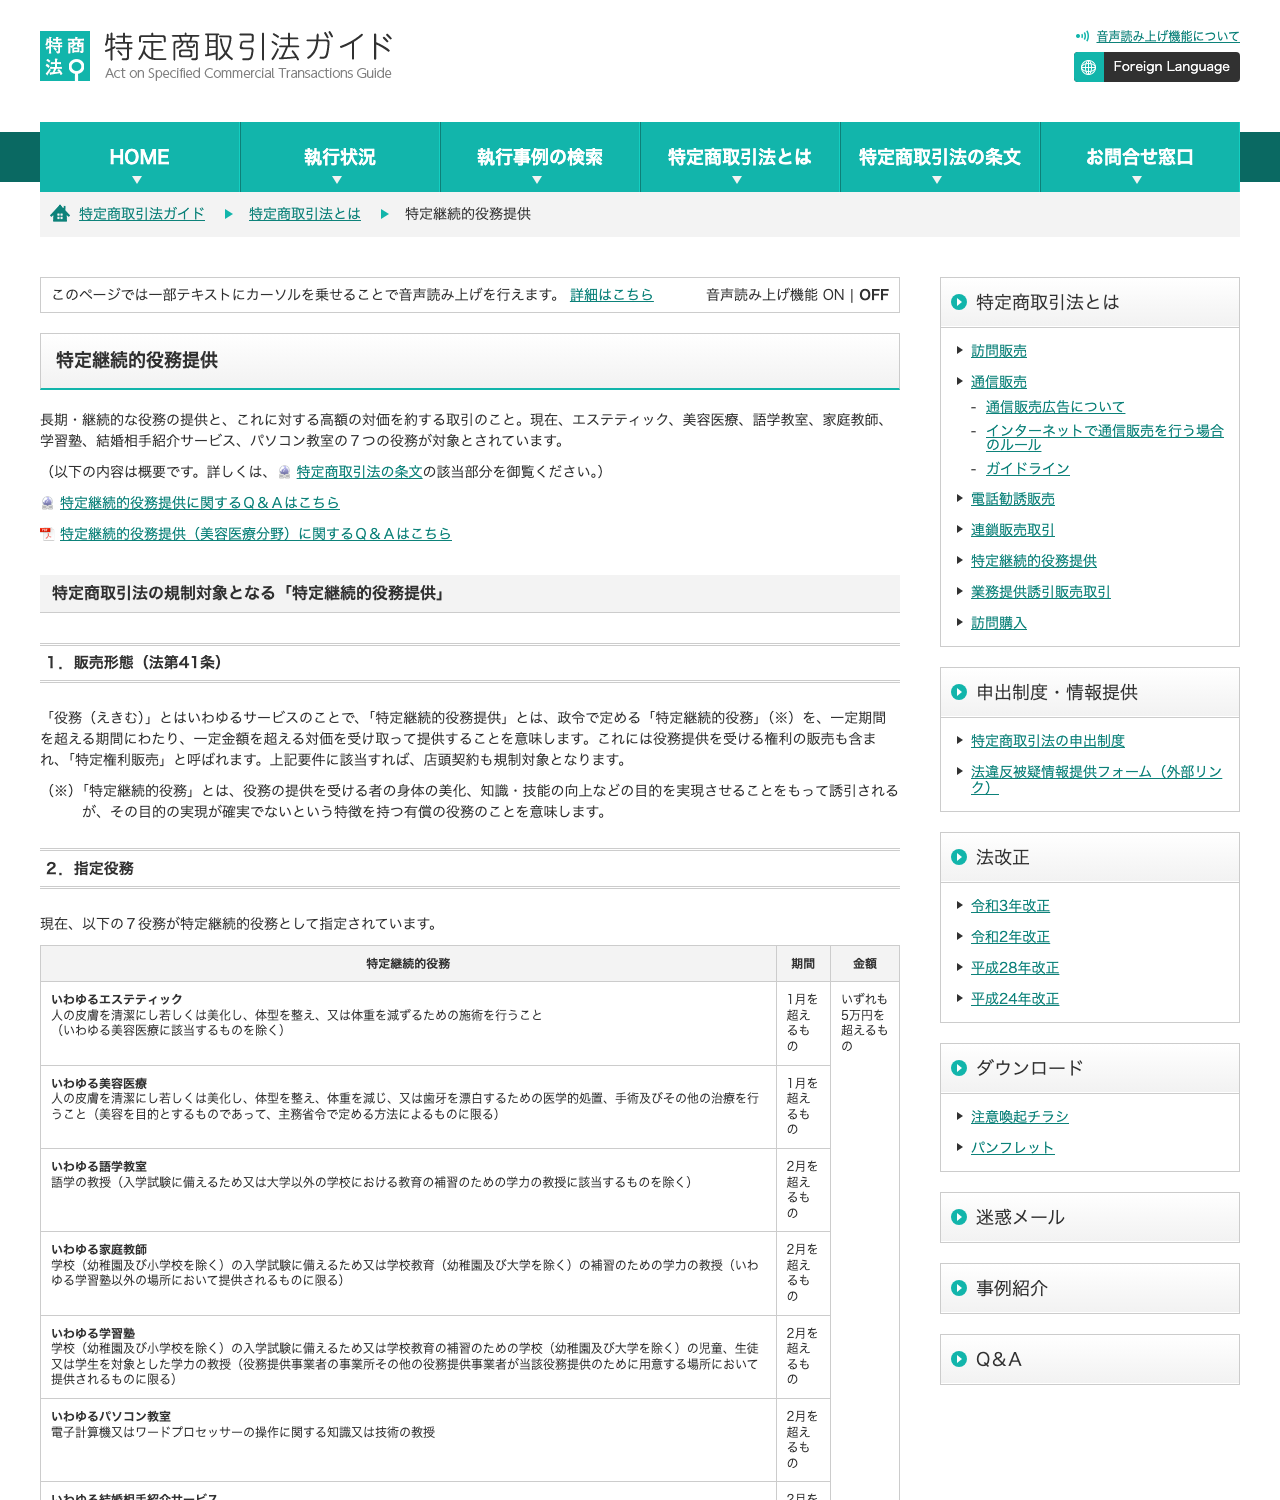
Task: Click the circle arrow icon beside 特定商取引法とは sidebar heading
Action: [959, 302]
